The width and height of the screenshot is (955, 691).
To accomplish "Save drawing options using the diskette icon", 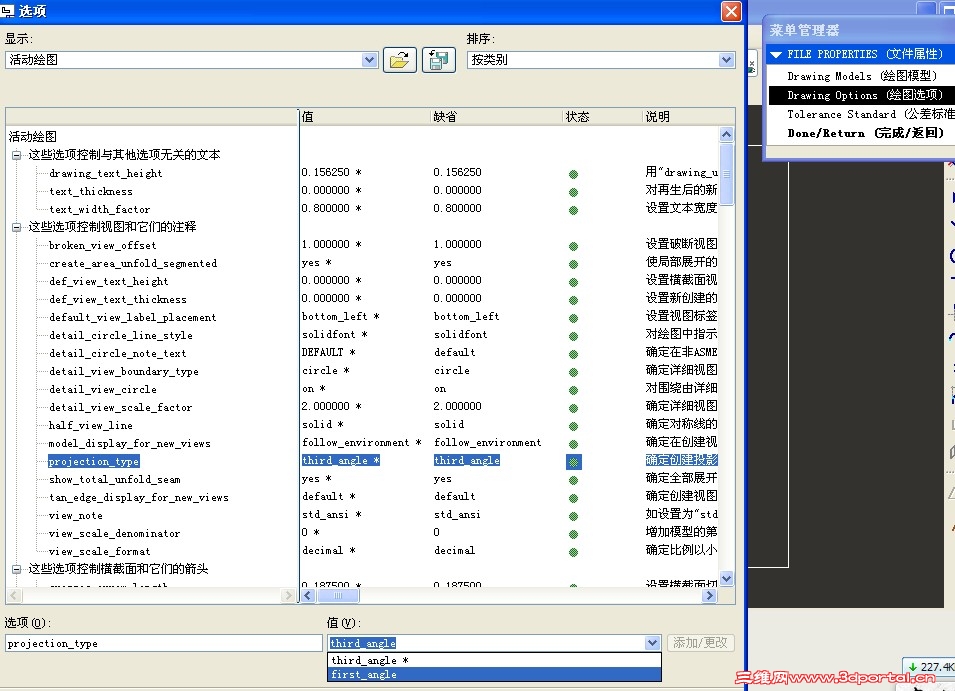I will pyautogui.click(x=438, y=60).
